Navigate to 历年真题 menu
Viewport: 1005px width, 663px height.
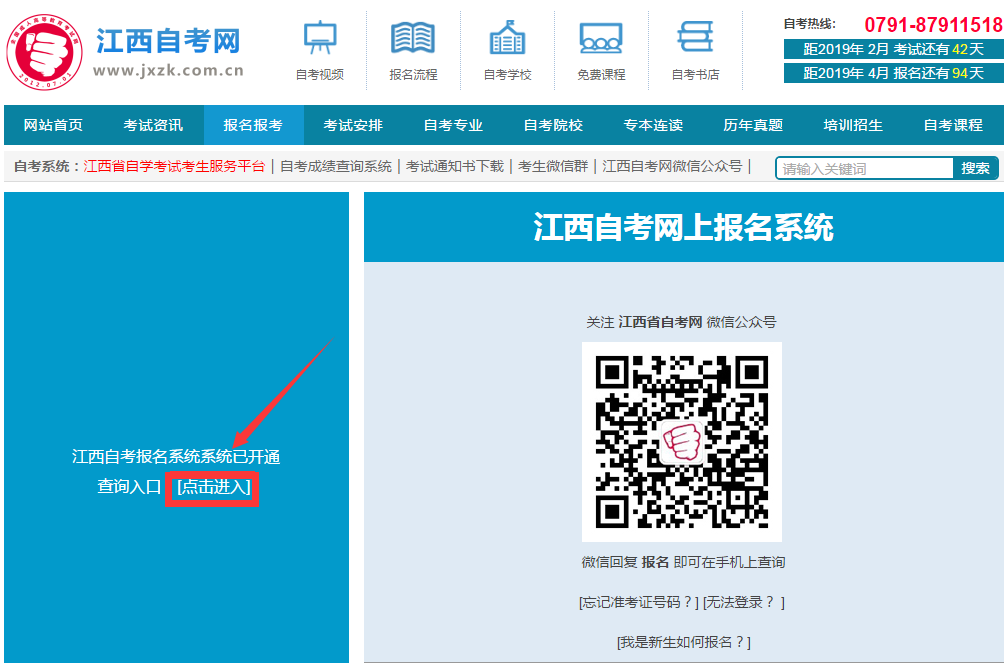(753, 125)
